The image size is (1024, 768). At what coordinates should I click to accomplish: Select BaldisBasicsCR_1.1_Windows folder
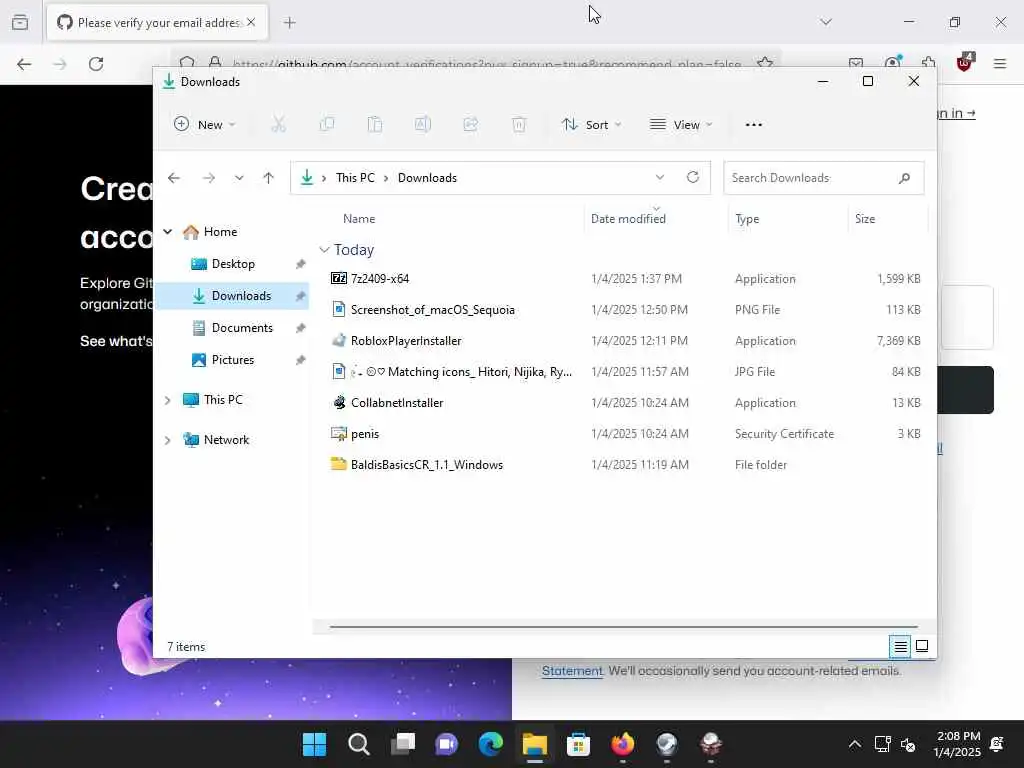426,465
